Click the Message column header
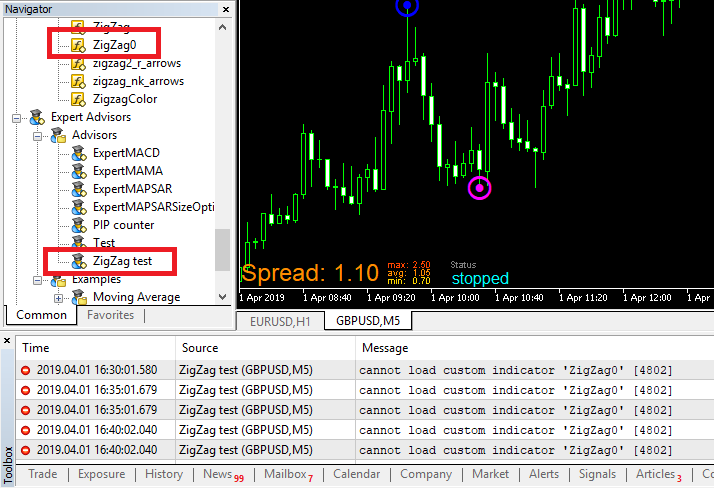This screenshot has height=488, width=714. [x=535, y=348]
